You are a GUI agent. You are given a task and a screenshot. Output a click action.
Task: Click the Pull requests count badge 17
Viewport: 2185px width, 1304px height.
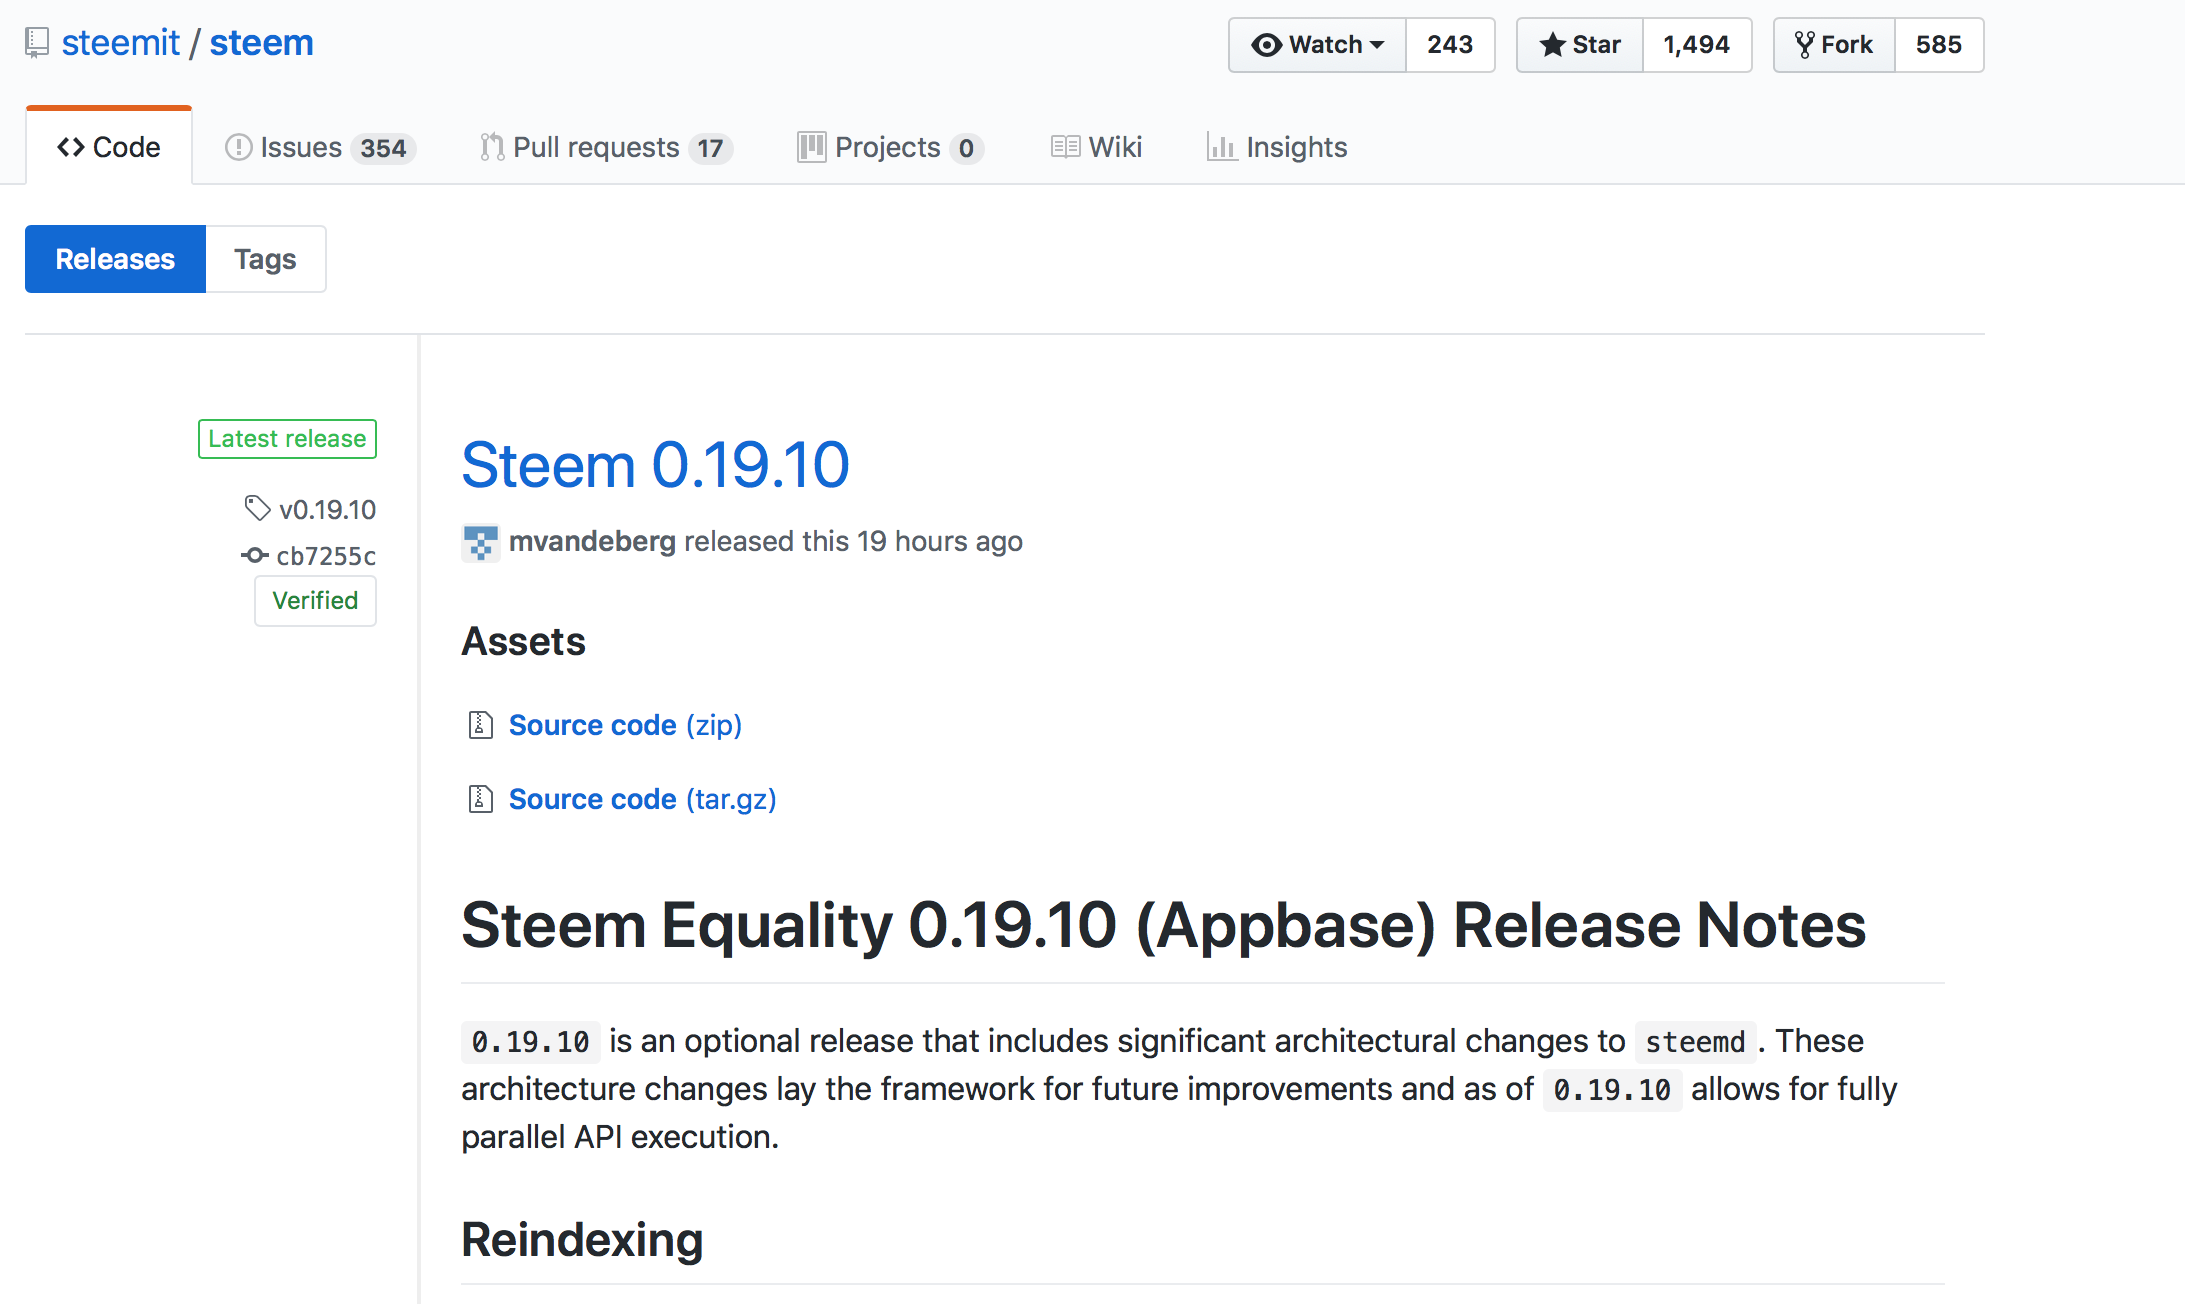[710, 148]
